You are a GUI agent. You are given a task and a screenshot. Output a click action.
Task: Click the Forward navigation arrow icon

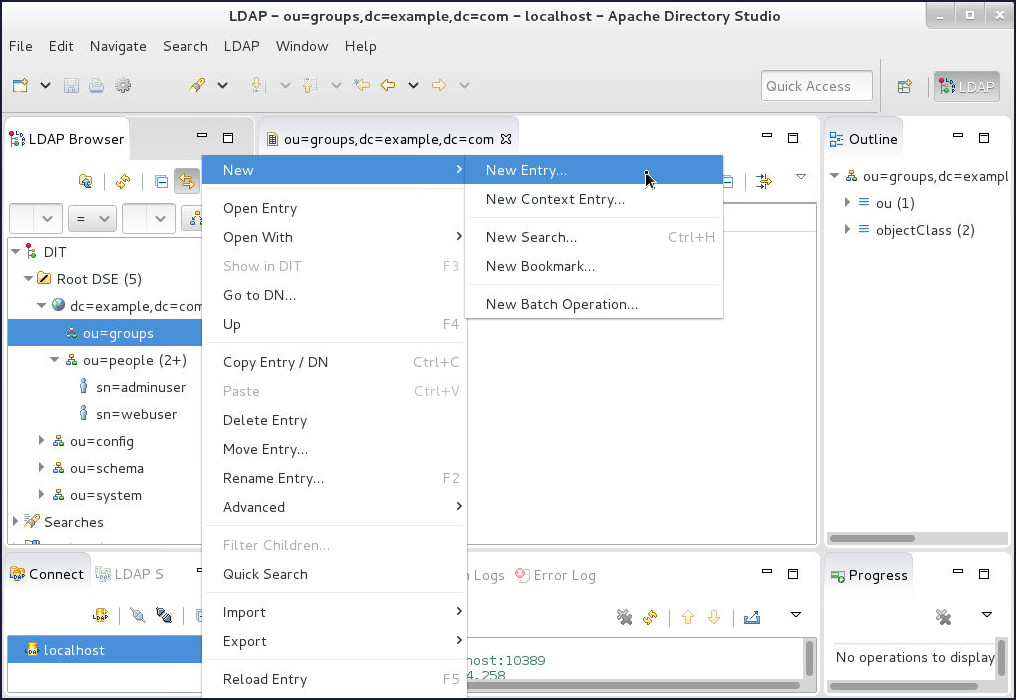439,86
